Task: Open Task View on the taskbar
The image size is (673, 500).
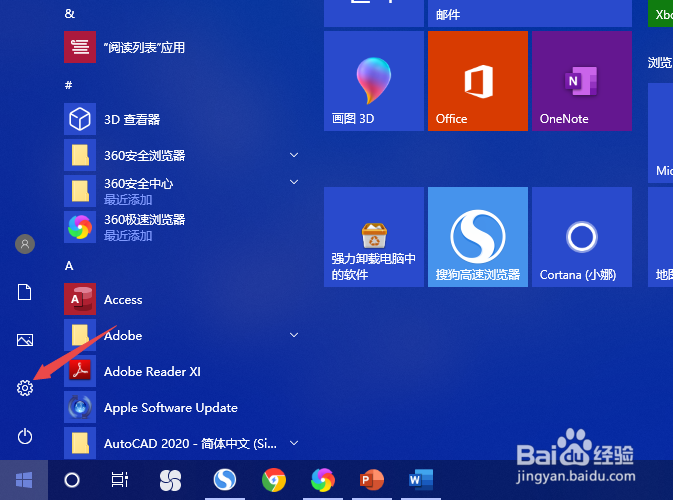Action: pos(120,480)
